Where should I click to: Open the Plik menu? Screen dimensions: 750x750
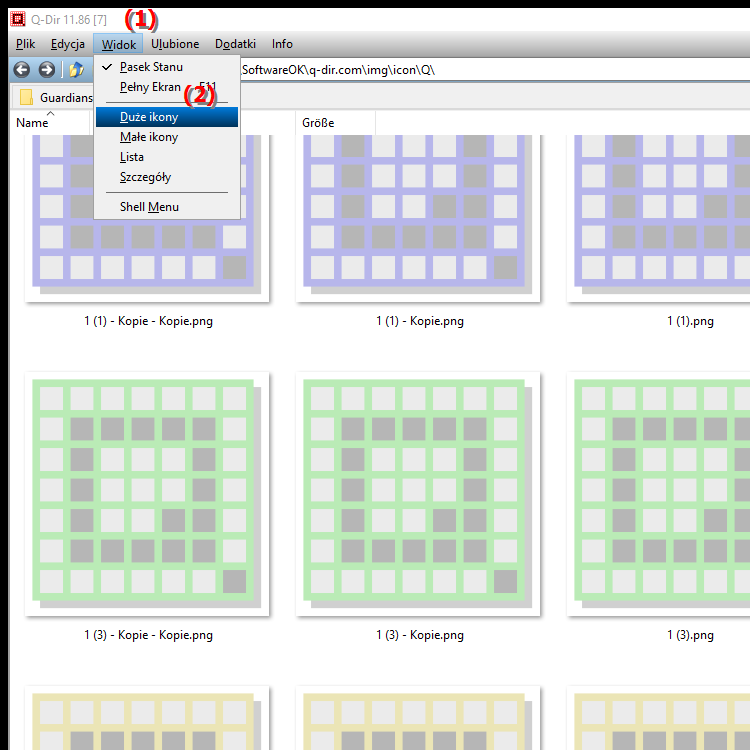pos(25,44)
